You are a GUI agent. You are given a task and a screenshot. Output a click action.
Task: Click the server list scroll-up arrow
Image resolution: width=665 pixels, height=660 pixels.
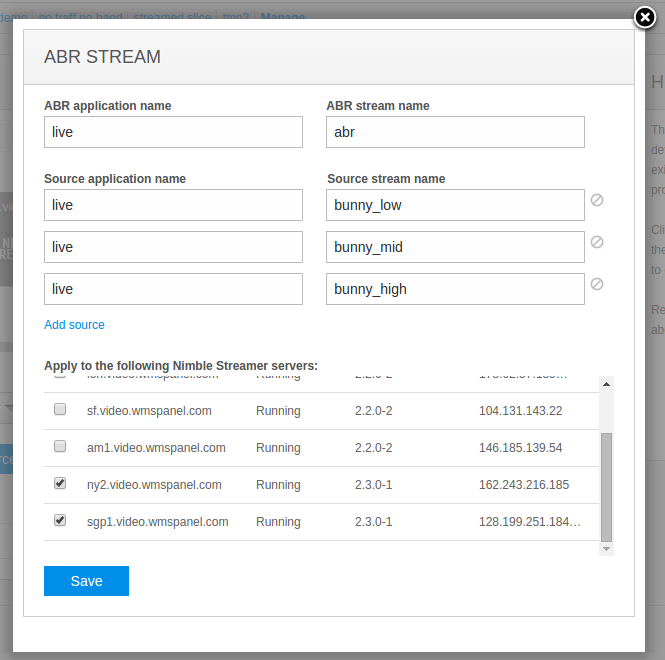[606, 385]
